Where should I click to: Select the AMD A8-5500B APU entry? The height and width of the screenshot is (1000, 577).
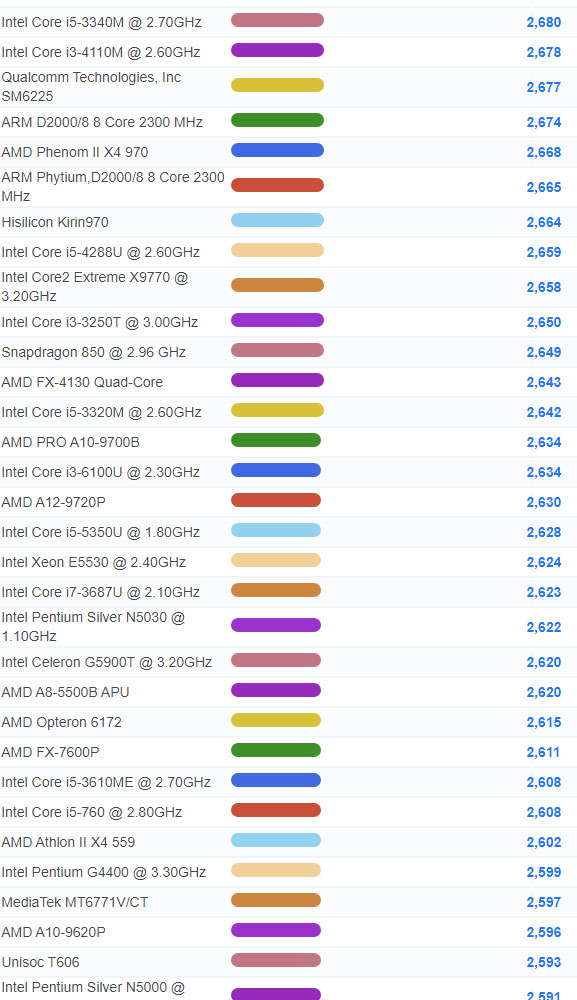coord(65,693)
